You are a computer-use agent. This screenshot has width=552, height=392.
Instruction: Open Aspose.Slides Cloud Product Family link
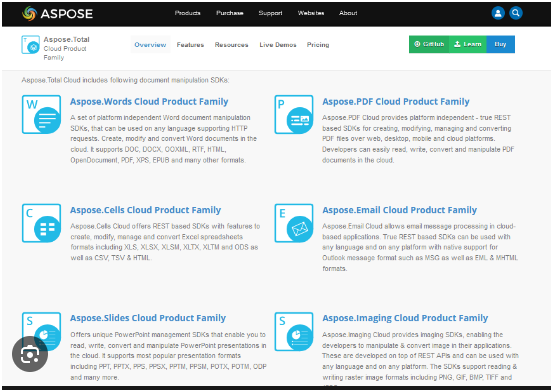148,318
